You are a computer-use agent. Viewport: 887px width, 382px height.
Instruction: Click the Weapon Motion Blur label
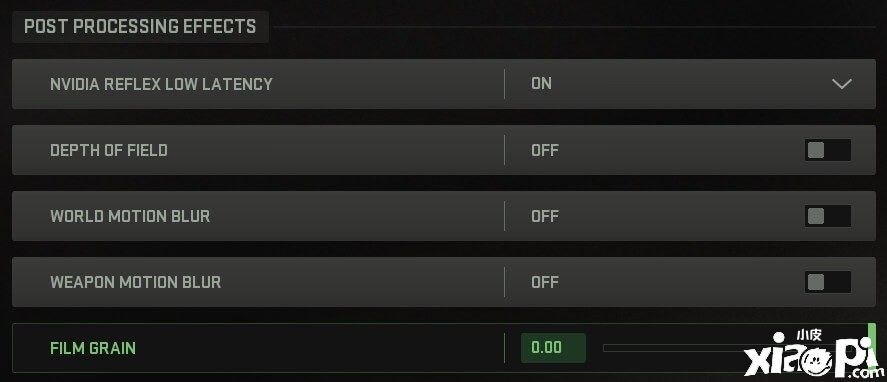(135, 282)
